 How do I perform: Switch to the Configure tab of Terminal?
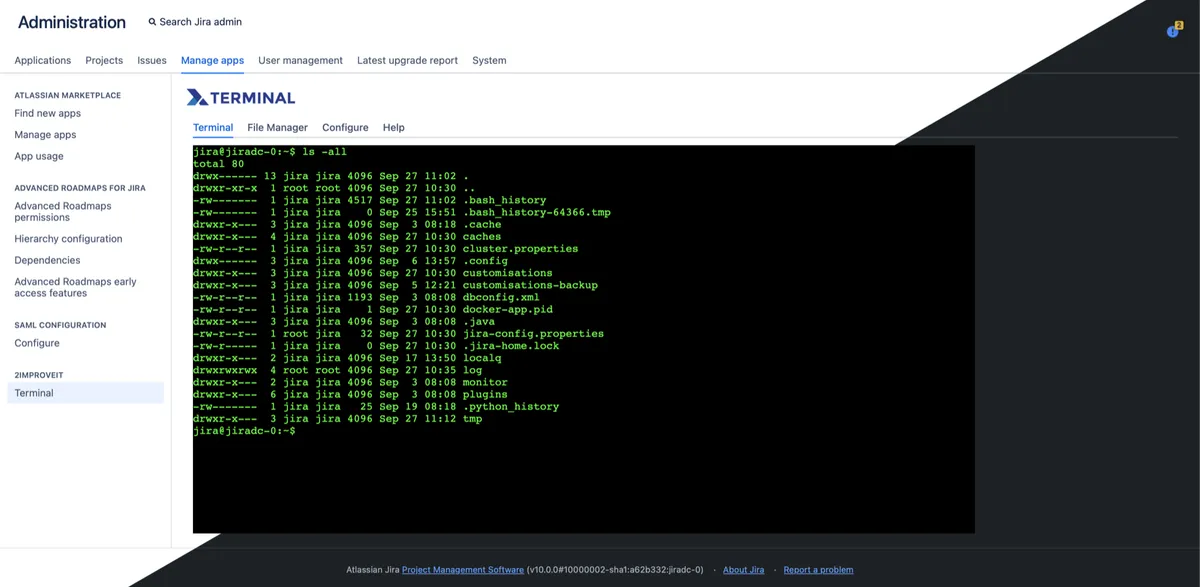point(345,128)
